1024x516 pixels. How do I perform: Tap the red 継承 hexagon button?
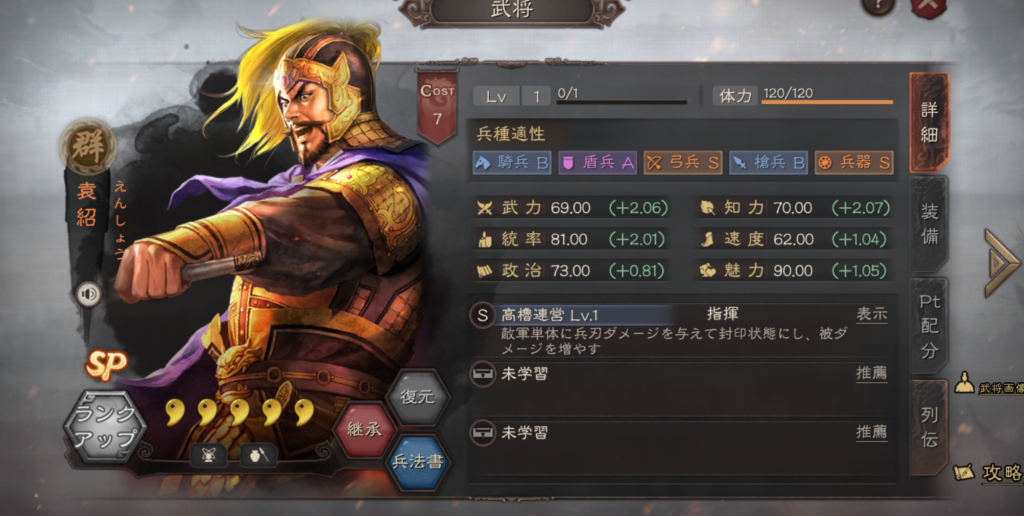(x=364, y=430)
